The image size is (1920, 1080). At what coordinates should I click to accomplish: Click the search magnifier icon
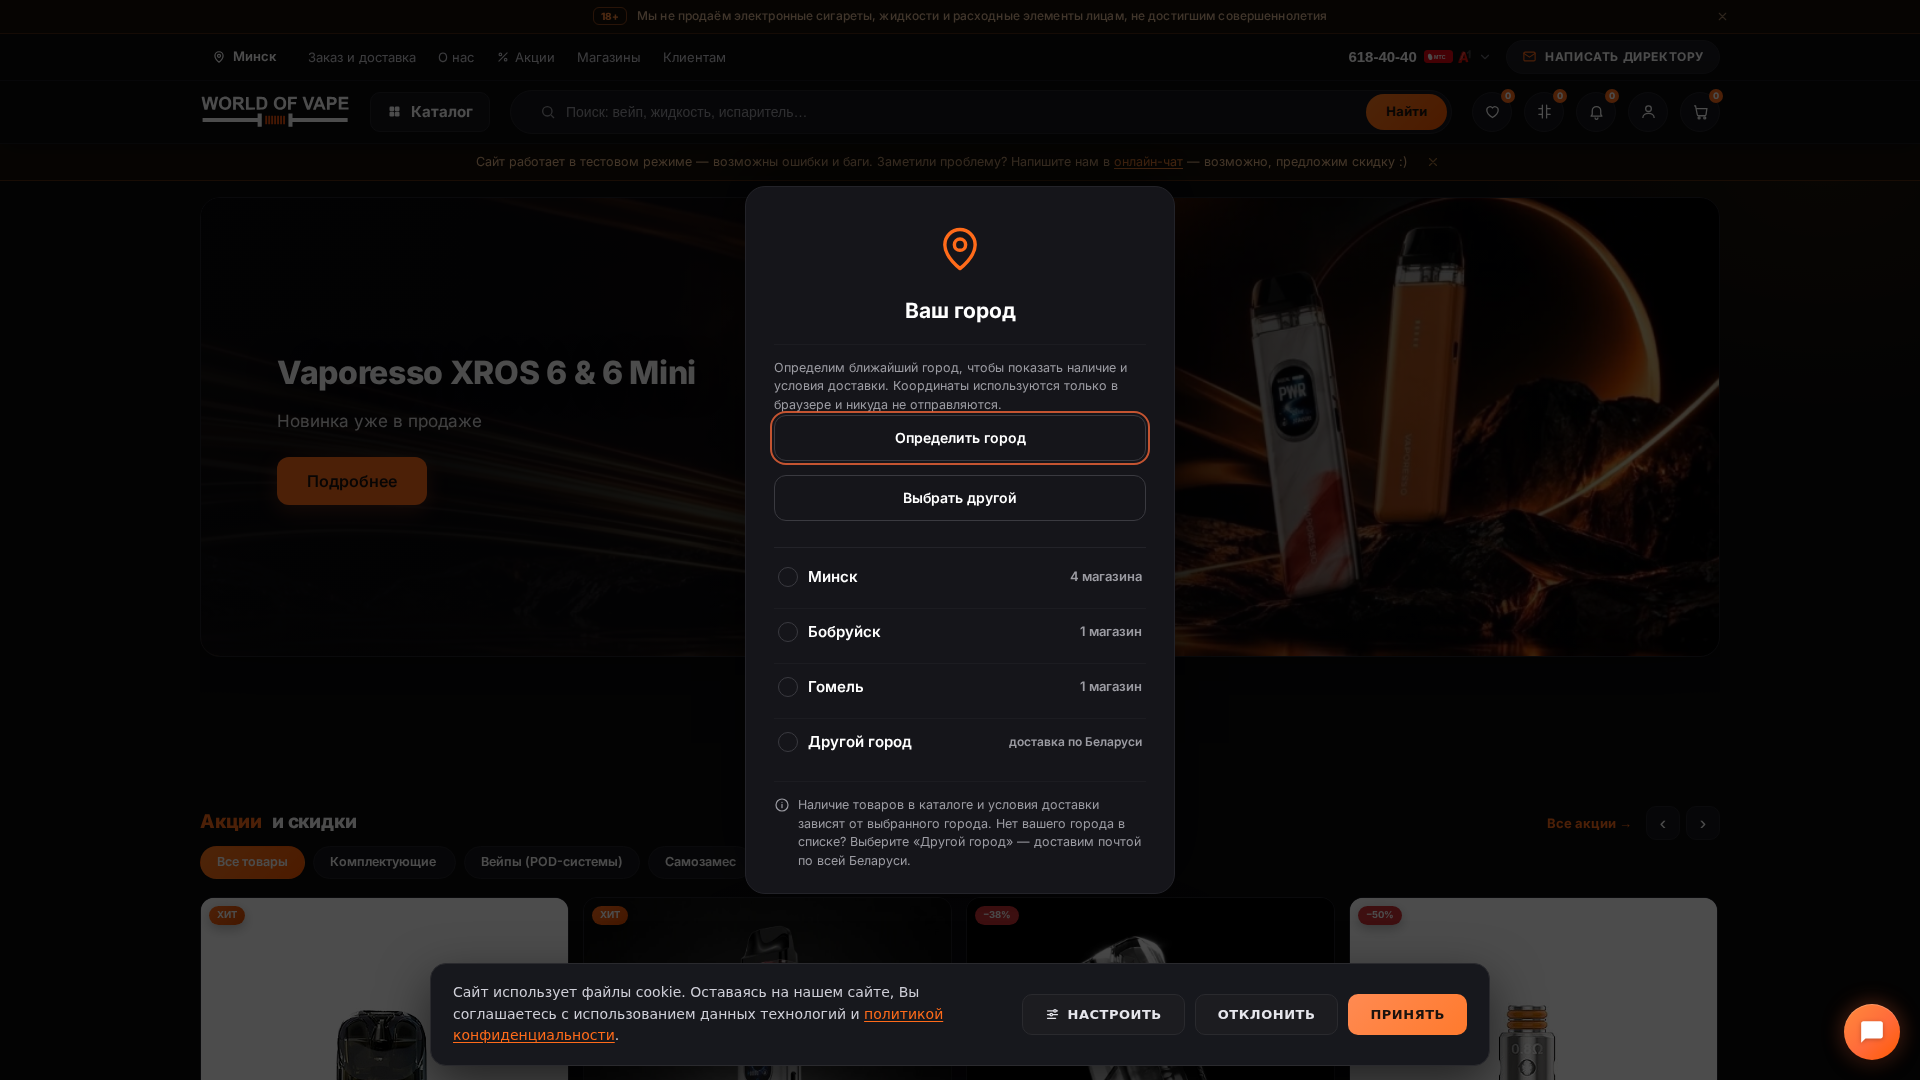(548, 112)
